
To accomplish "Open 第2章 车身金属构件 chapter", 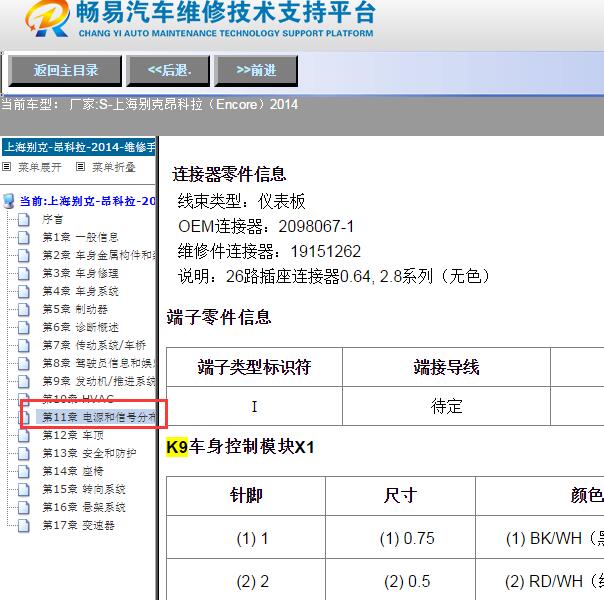I will pyautogui.click(x=99, y=255).
